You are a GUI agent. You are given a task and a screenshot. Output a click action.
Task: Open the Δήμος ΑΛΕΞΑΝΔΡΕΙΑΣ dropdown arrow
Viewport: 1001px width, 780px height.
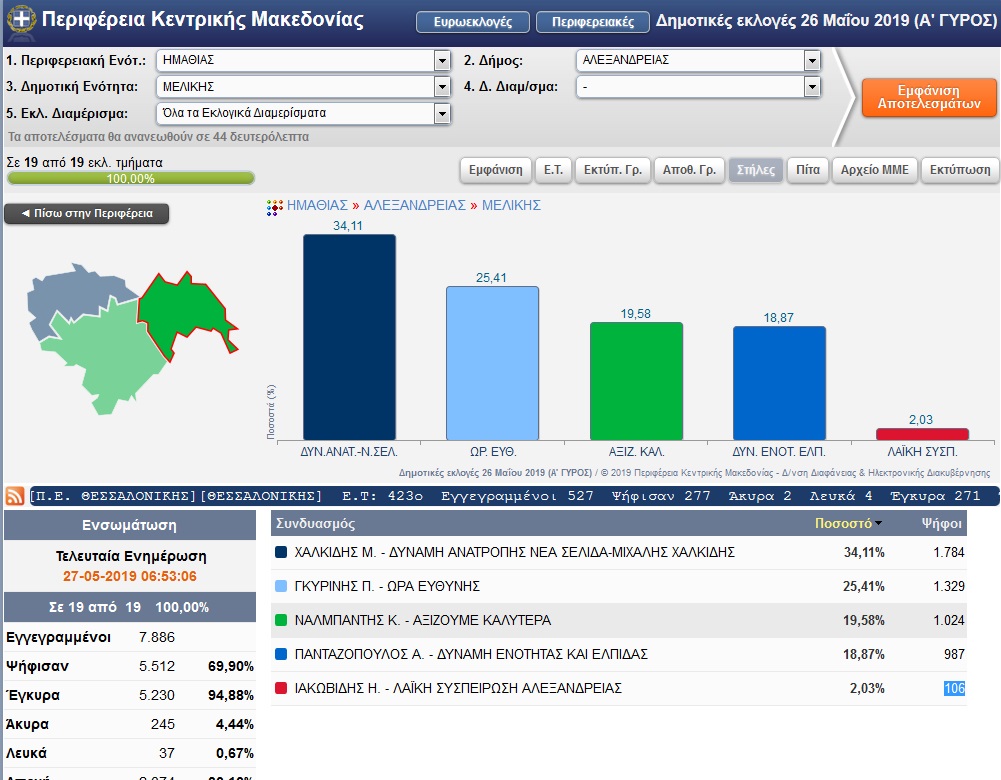[x=811, y=61]
